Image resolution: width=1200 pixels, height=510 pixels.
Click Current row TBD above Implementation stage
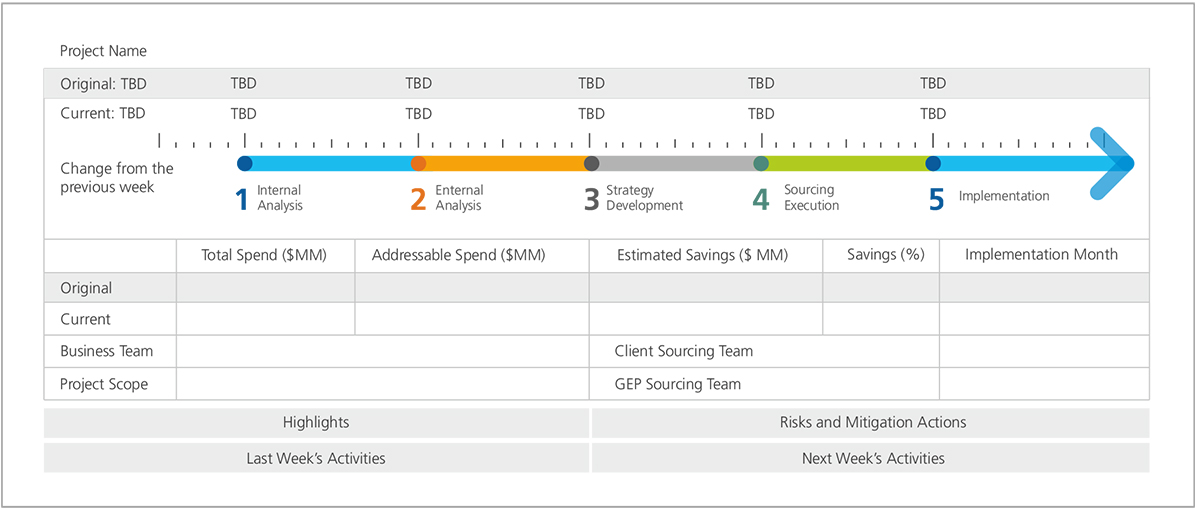coord(933,113)
